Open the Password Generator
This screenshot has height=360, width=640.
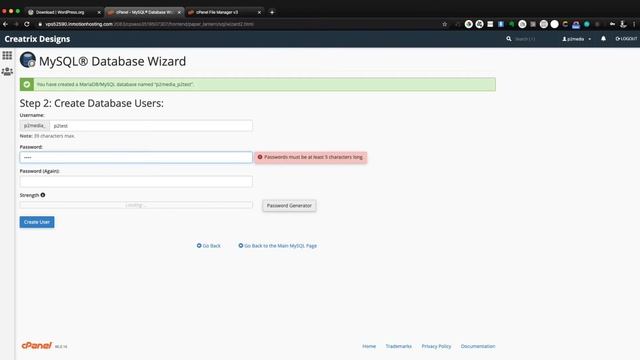point(289,206)
